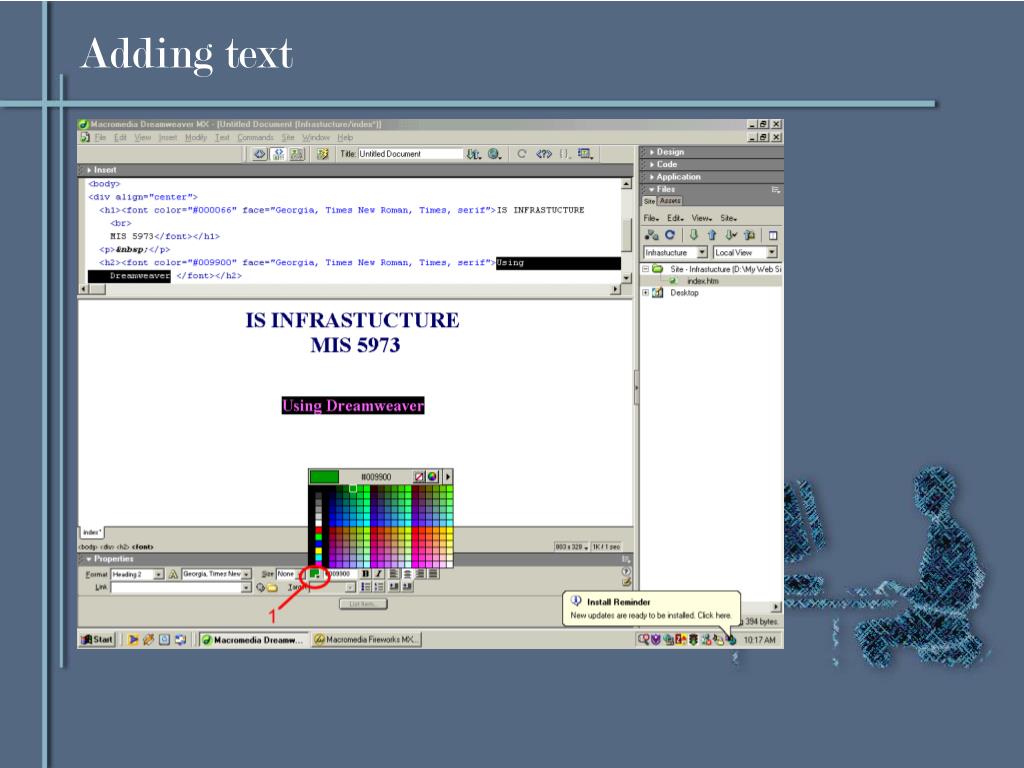Viewport: 1024px width, 768px height.
Task: Collapse the Files panel group
Action: 662,189
